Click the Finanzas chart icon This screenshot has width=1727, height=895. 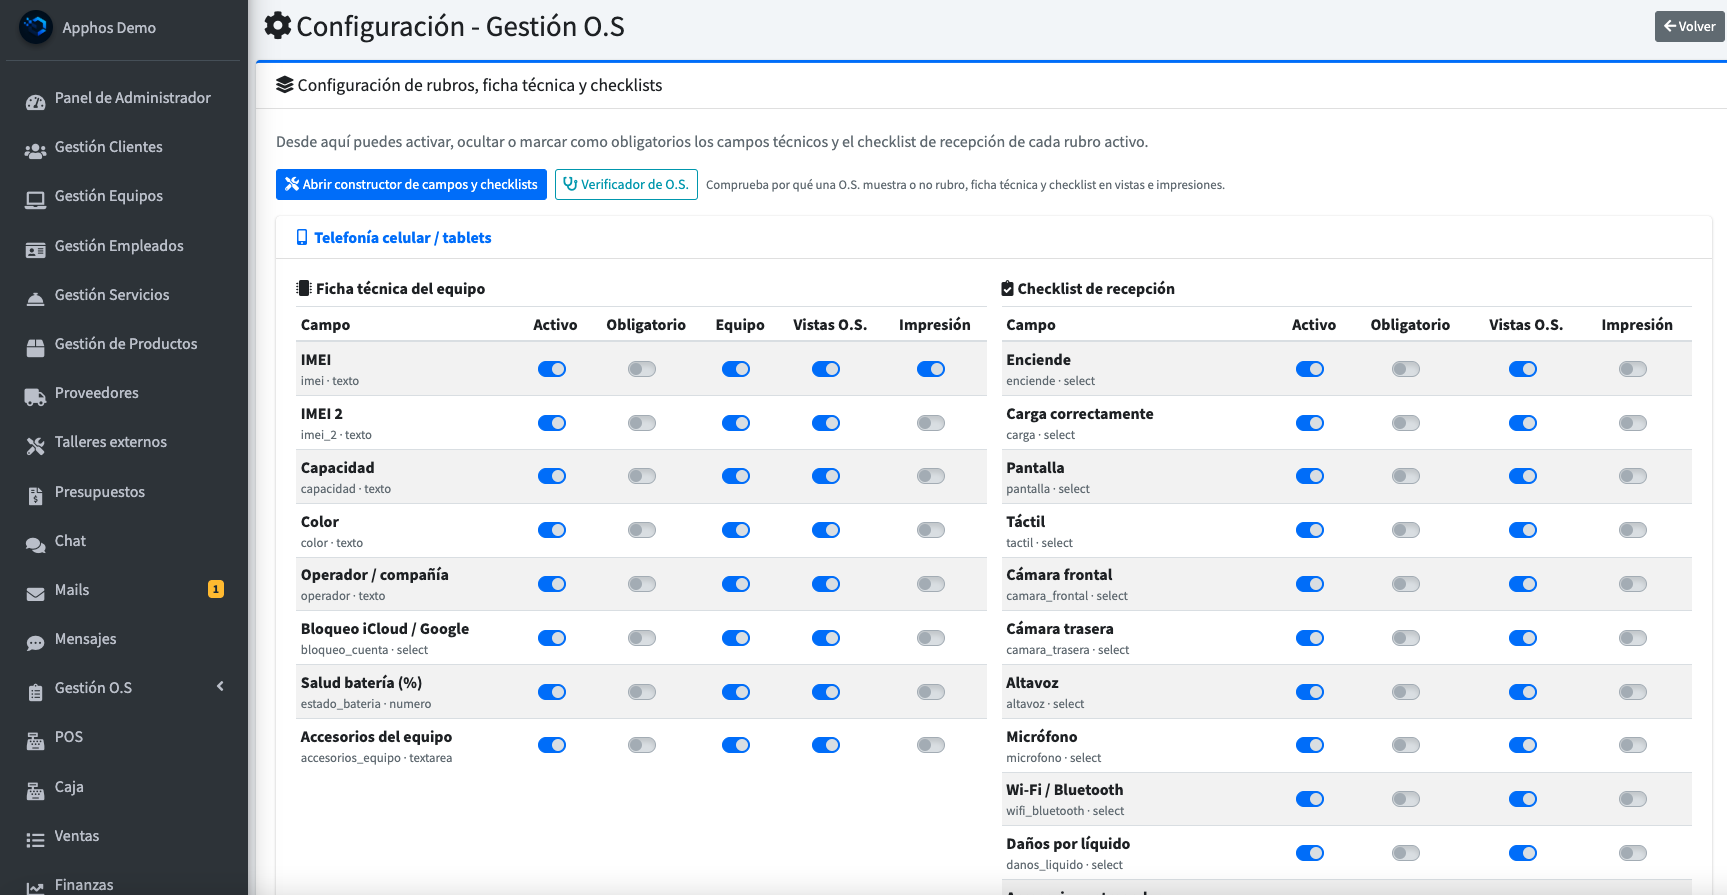click(x=35, y=886)
